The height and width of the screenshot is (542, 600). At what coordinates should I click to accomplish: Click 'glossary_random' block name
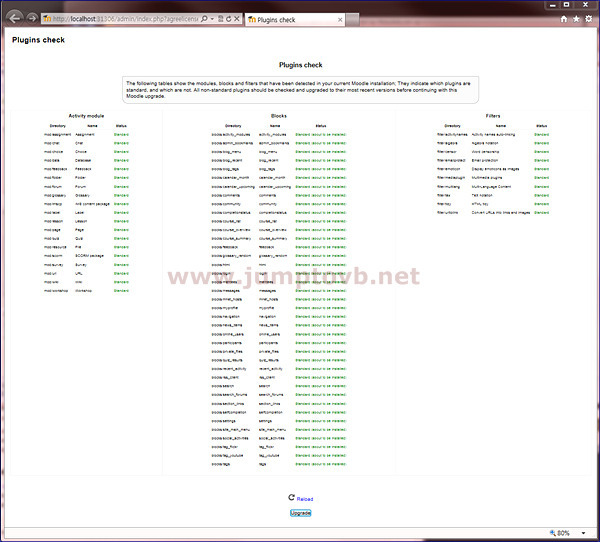273,256
